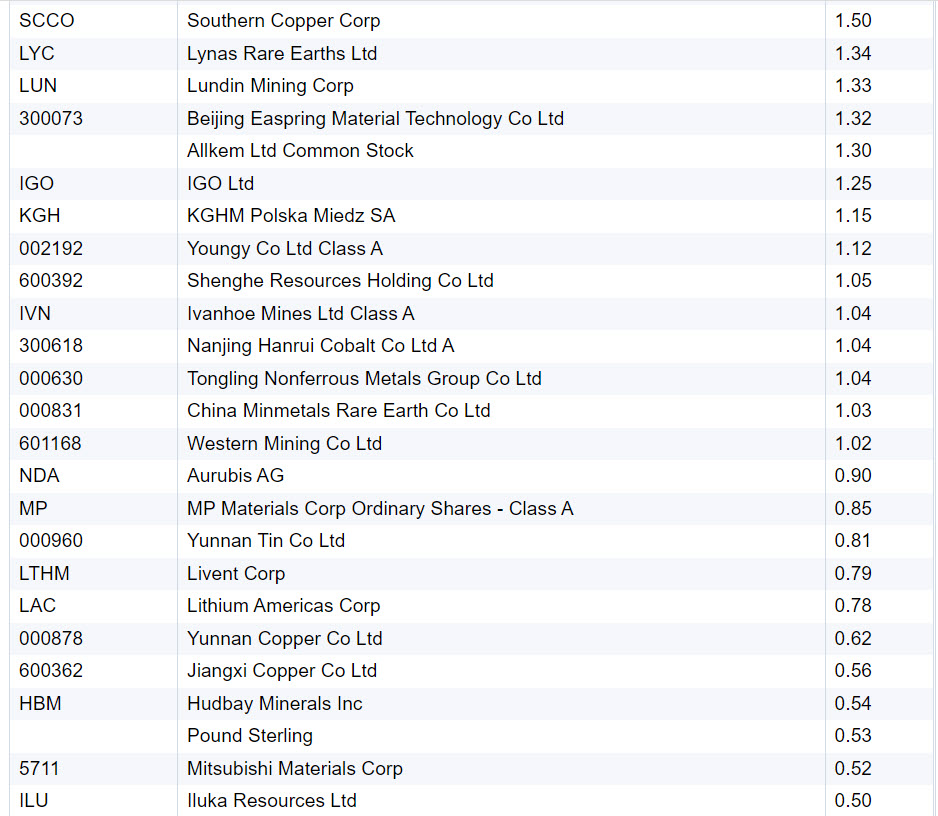
Task: Click the SCCO ticker symbol
Action: pyautogui.click(x=46, y=21)
